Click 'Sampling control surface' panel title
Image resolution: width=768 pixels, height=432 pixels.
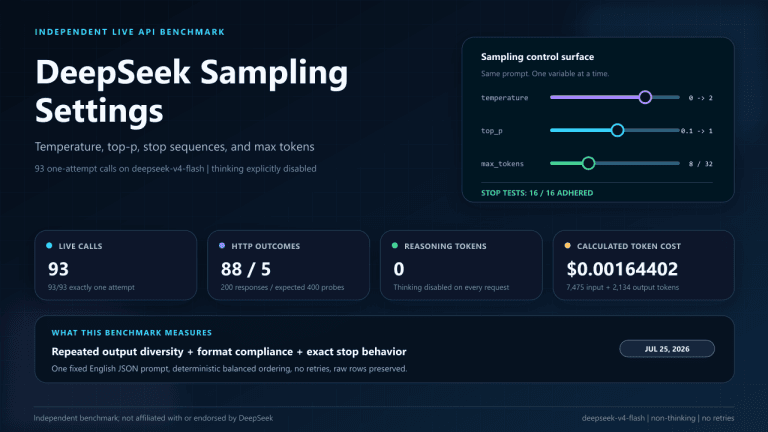click(537, 57)
